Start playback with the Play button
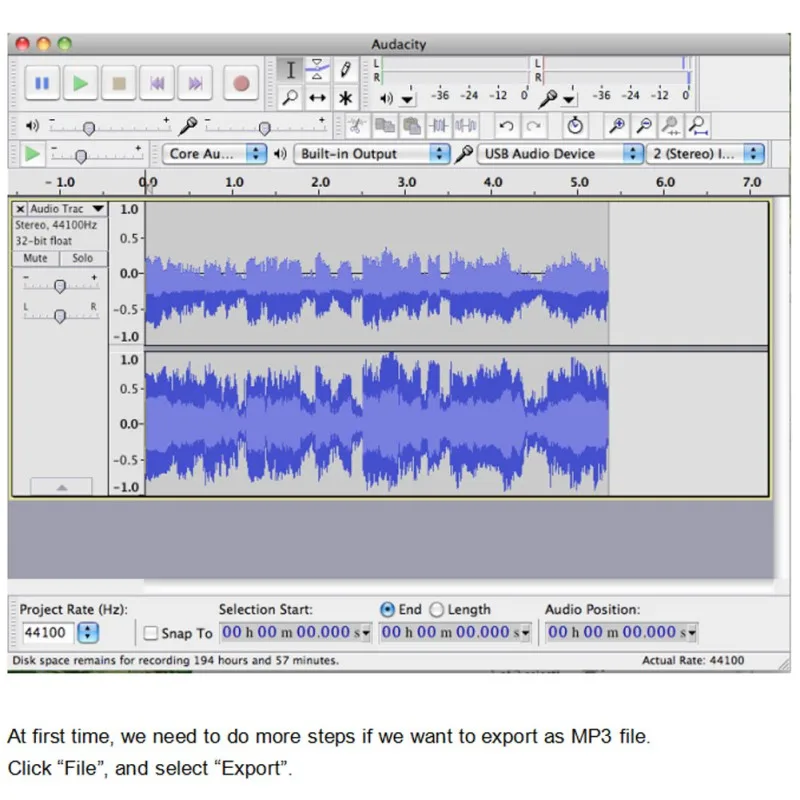The image size is (800, 800). click(x=81, y=83)
